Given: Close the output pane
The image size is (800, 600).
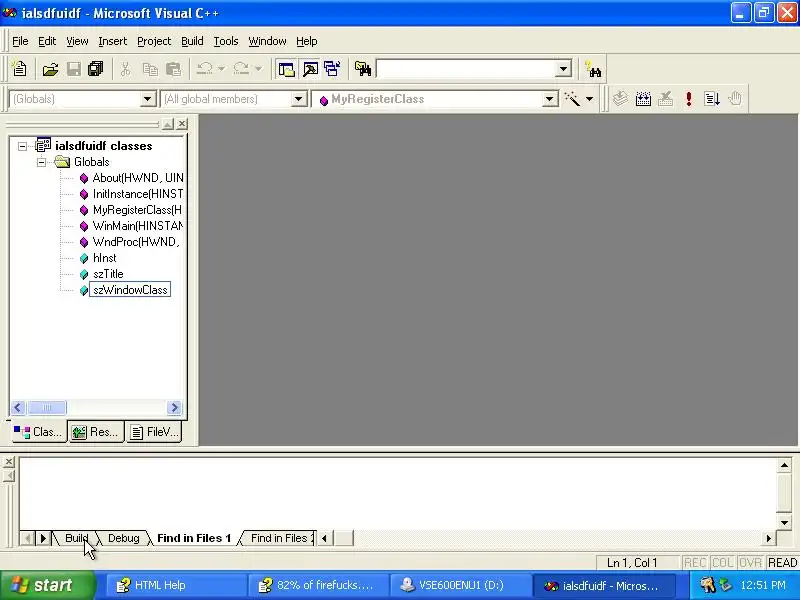Looking at the screenshot, I should coord(9,462).
